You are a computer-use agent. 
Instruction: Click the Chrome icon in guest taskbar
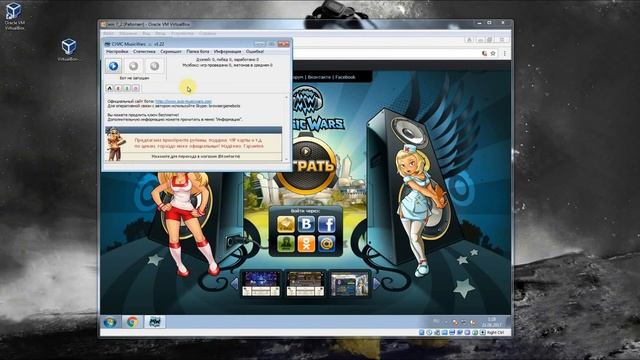(132, 322)
